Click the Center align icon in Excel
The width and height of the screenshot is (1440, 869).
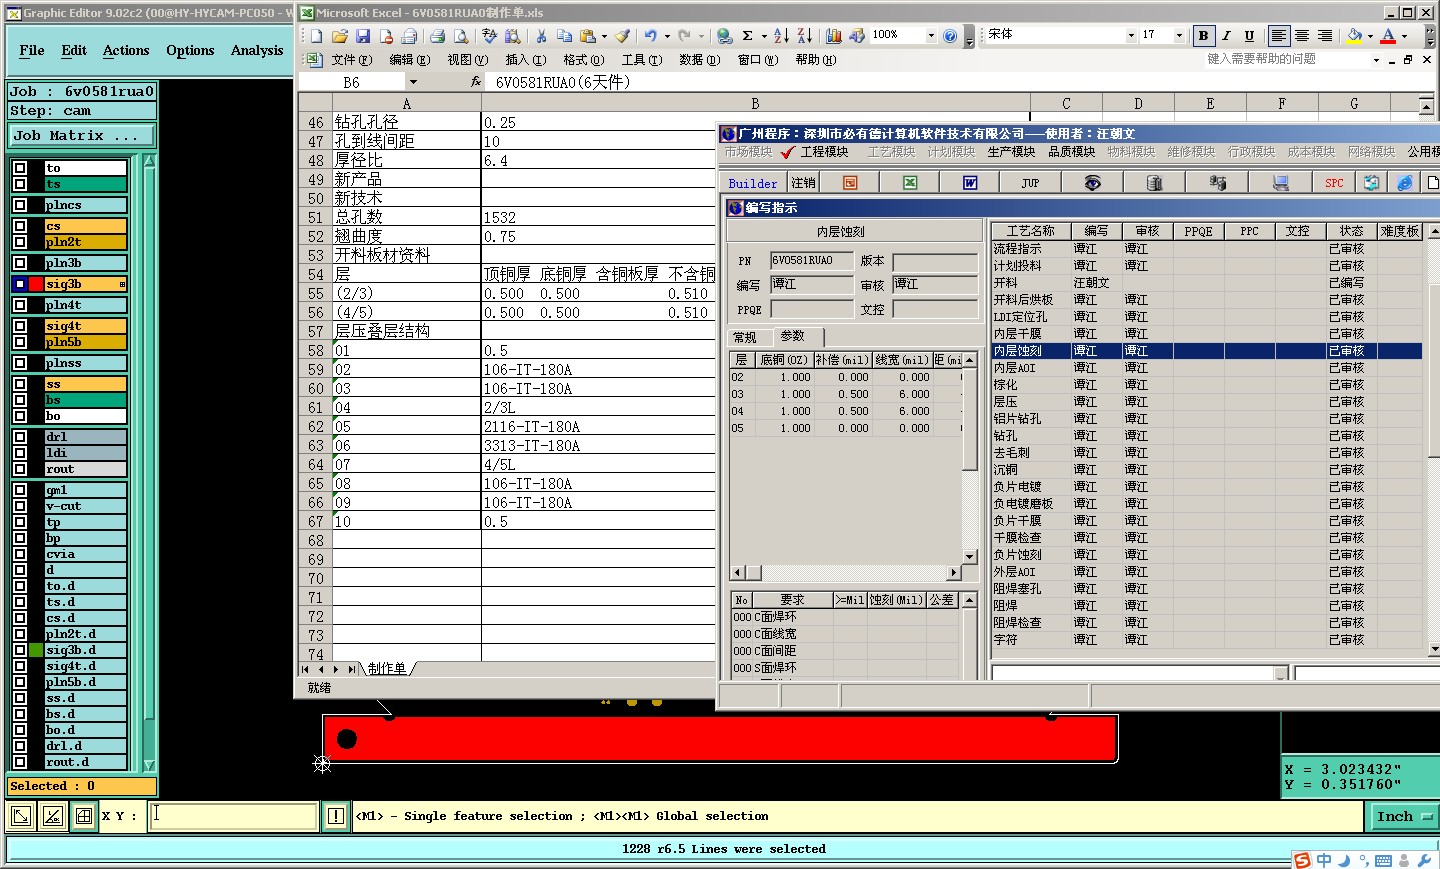point(1302,36)
